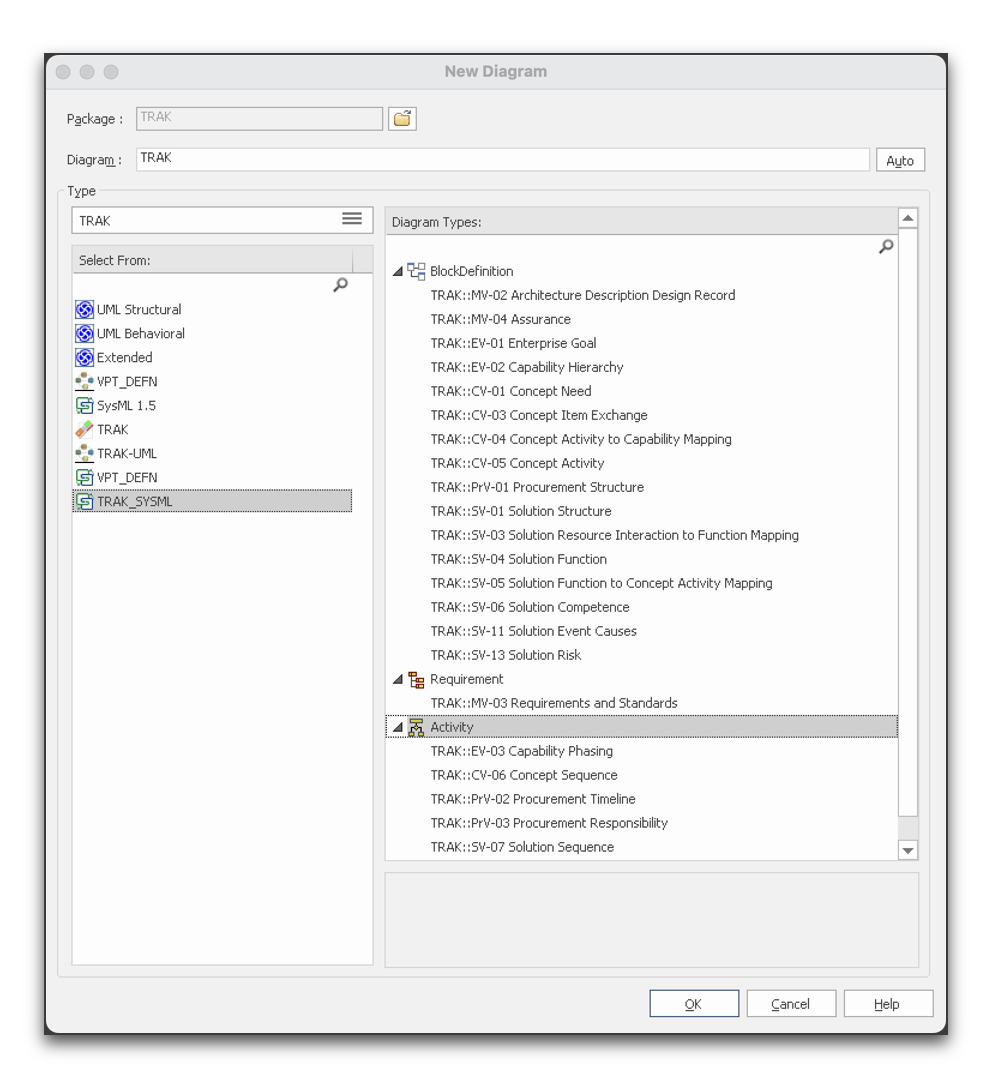Select the SysML 1.5 icon
The image size is (992, 1087).
click(x=85, y=406)
